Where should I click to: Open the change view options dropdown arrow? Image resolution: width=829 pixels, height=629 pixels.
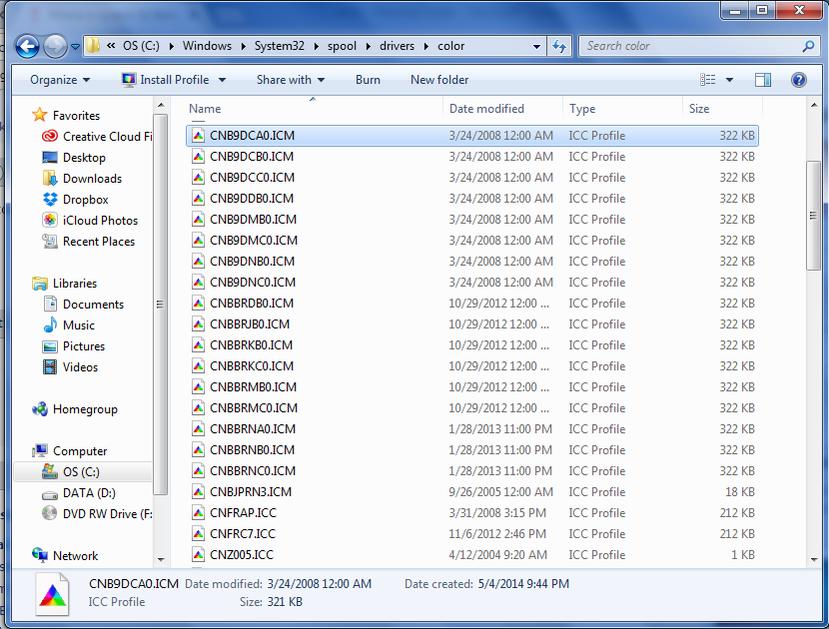coord(730,80)
